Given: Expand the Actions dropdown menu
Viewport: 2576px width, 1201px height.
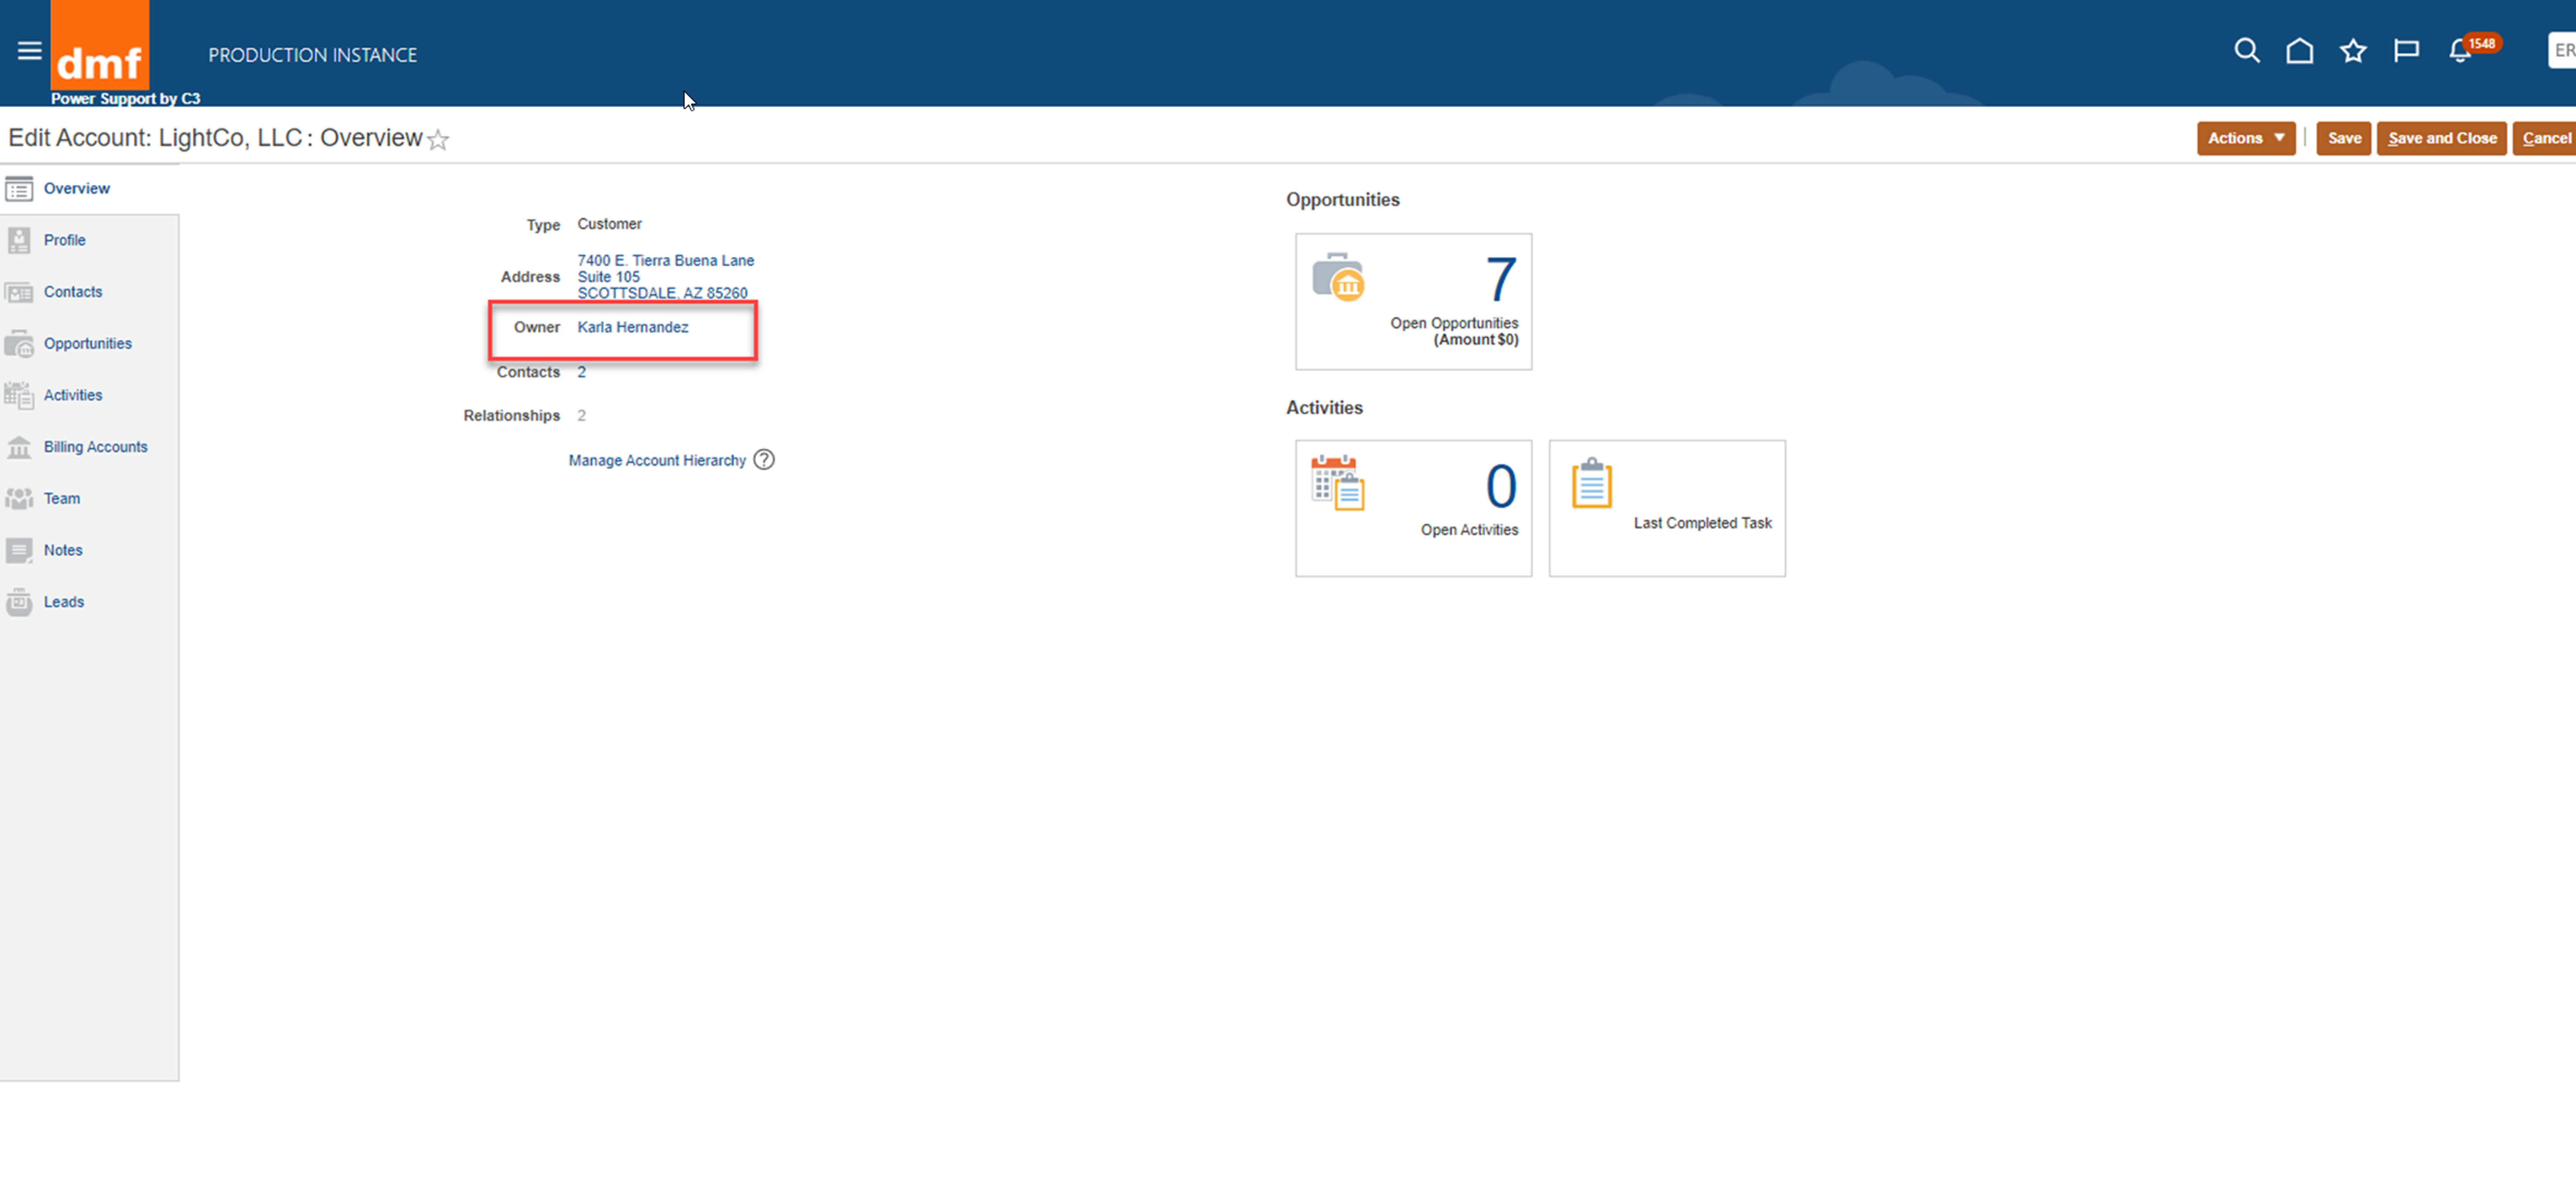Looking at the screenshot, I should (x=2245, y=138).
